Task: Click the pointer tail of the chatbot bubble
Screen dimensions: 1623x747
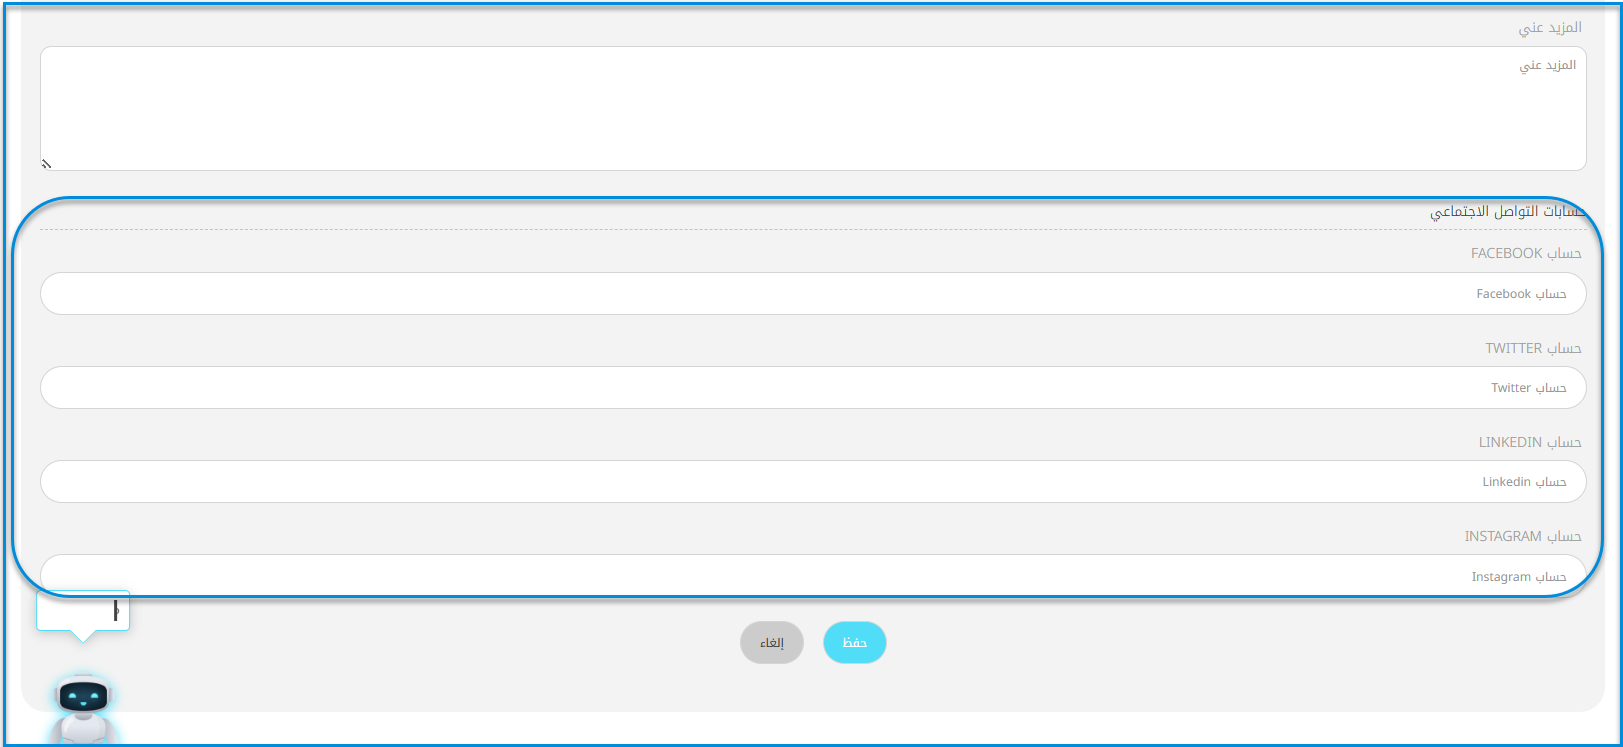Action: 83,637
